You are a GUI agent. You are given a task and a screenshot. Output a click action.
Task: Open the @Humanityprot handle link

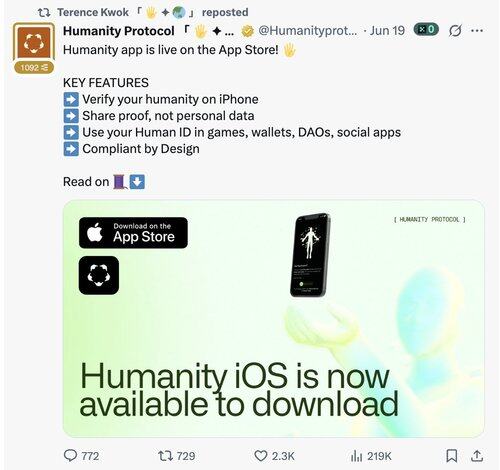tap(307, 31)
